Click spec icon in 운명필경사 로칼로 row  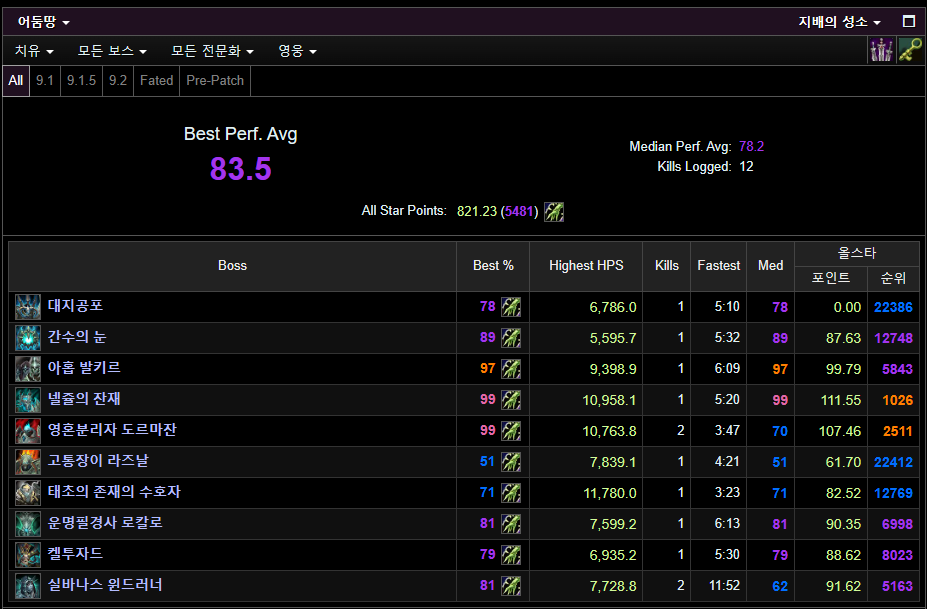click(x=511, y=524)
